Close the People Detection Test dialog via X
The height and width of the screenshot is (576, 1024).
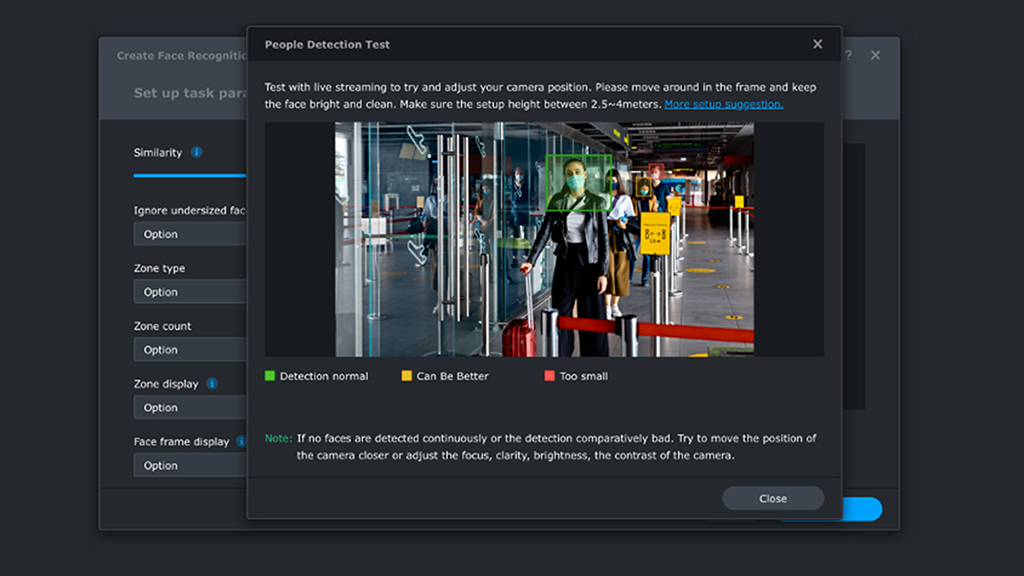[817, 44]
